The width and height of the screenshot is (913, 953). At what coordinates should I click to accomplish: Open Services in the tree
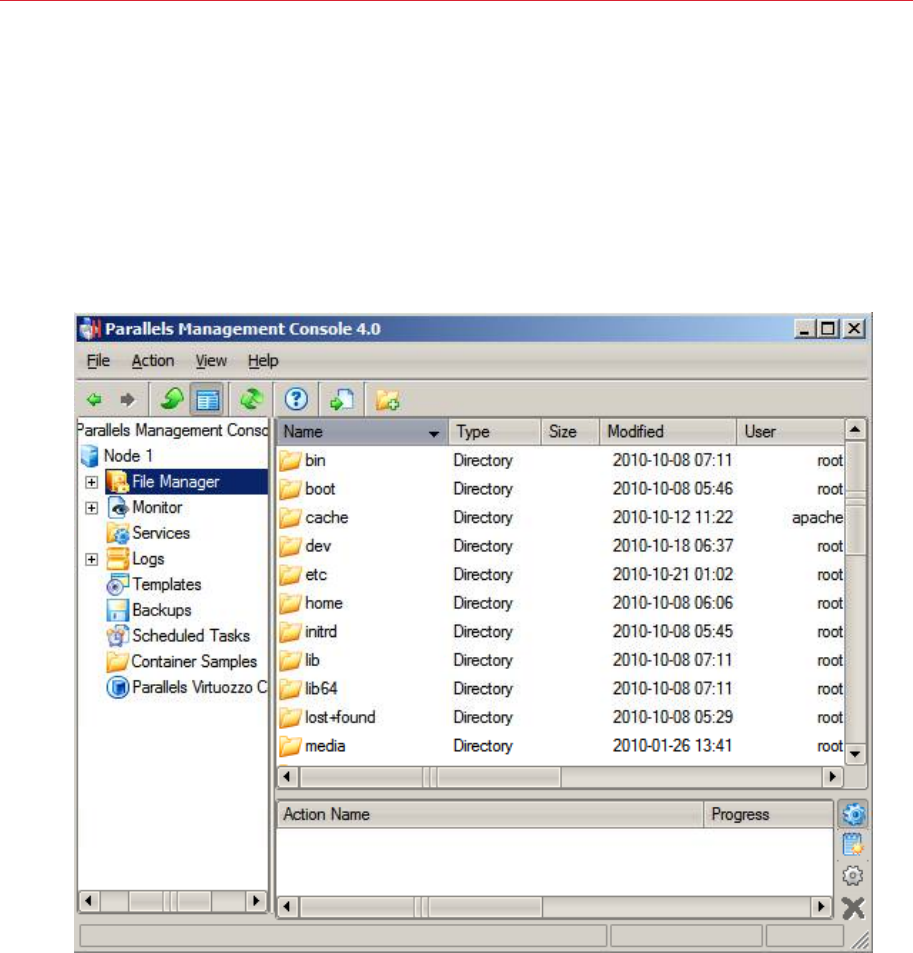(161, 533)
